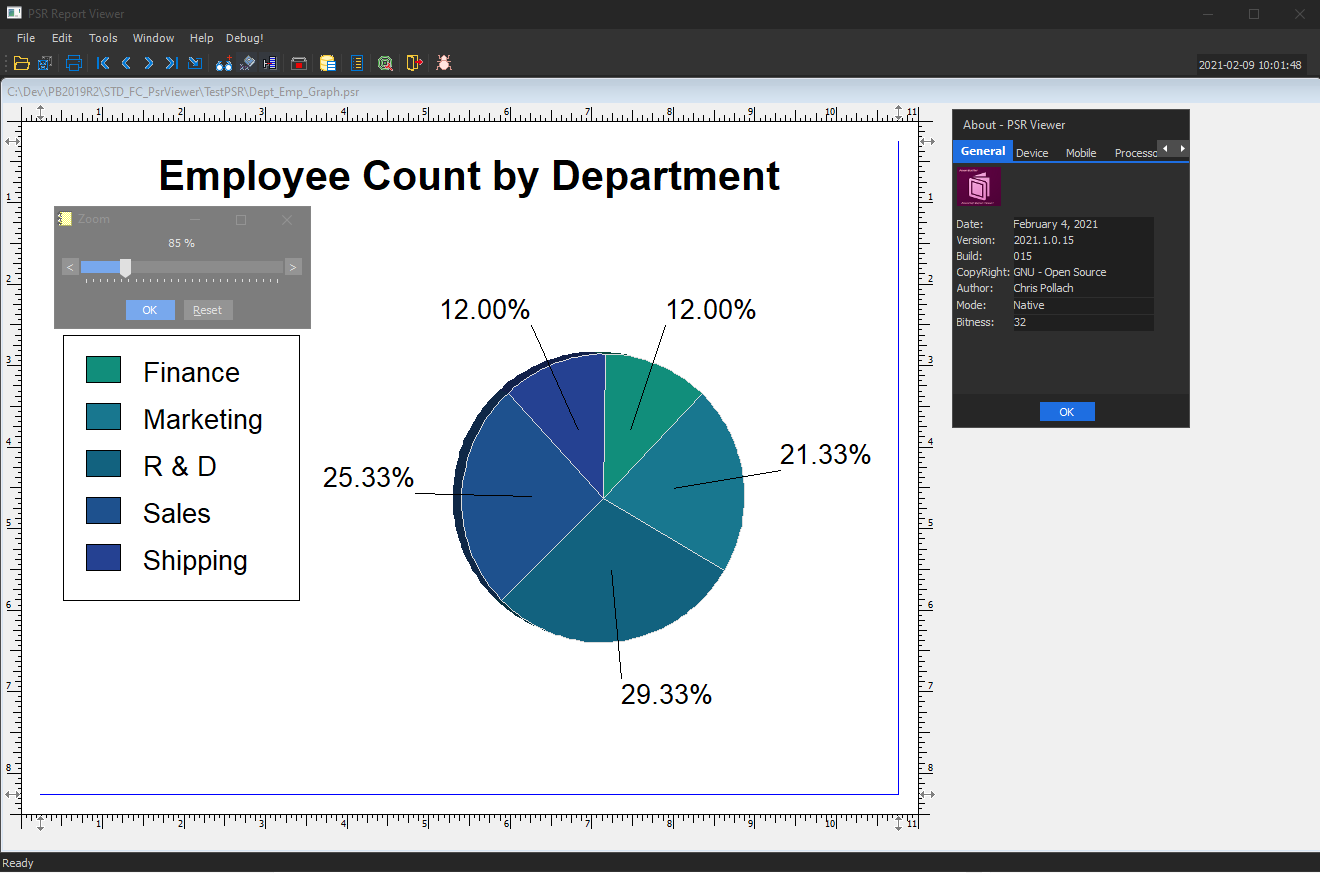Image resolution: width=1320 pixels, height=873 pixels.
Task: Open a PSR report file
Action: pyautogui.click(x=20, y=63)
